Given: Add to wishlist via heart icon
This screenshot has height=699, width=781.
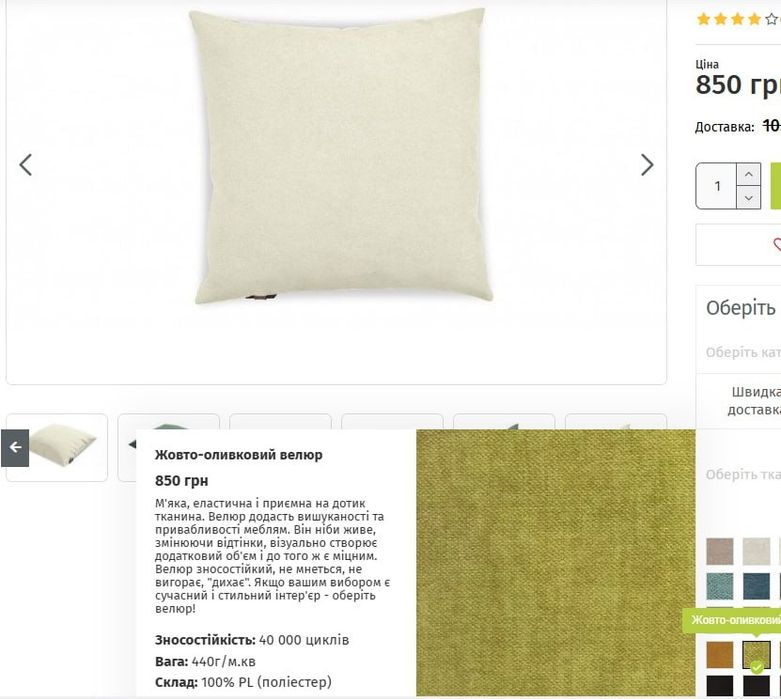Looking at the screenshot, I should (777, 244).
